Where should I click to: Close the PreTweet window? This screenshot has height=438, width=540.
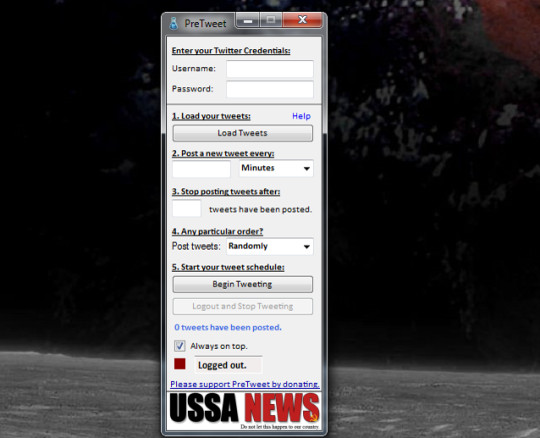[302, 20]
